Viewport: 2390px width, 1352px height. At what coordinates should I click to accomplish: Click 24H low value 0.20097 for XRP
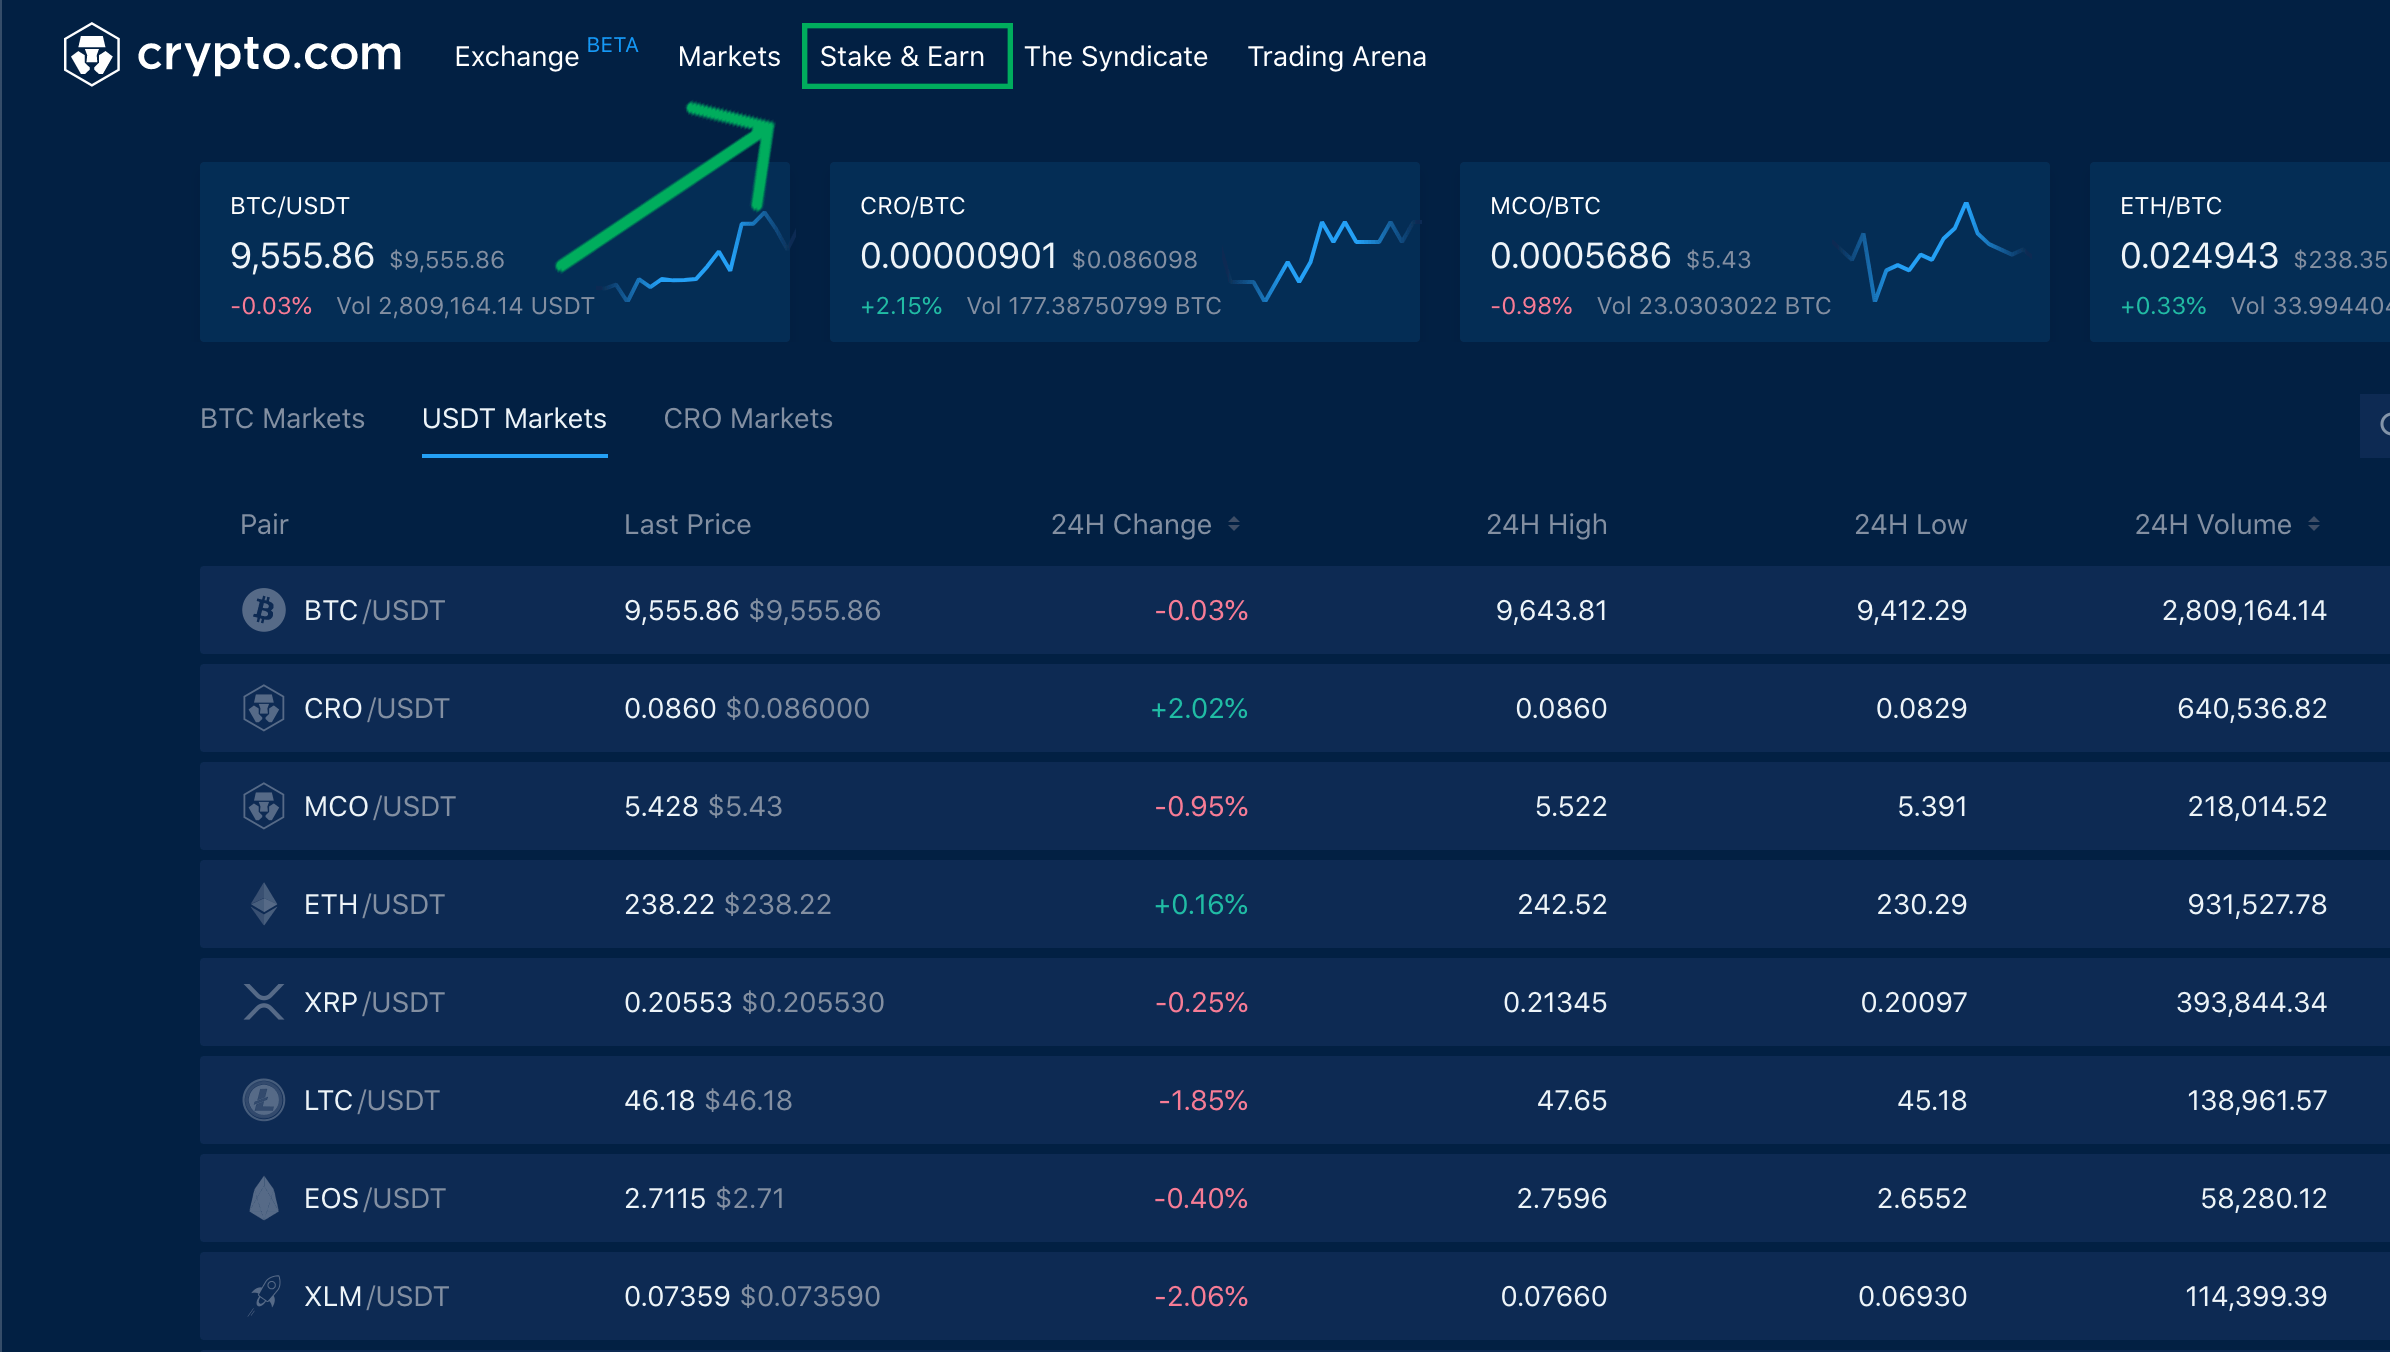(x=1913, y=1002)
